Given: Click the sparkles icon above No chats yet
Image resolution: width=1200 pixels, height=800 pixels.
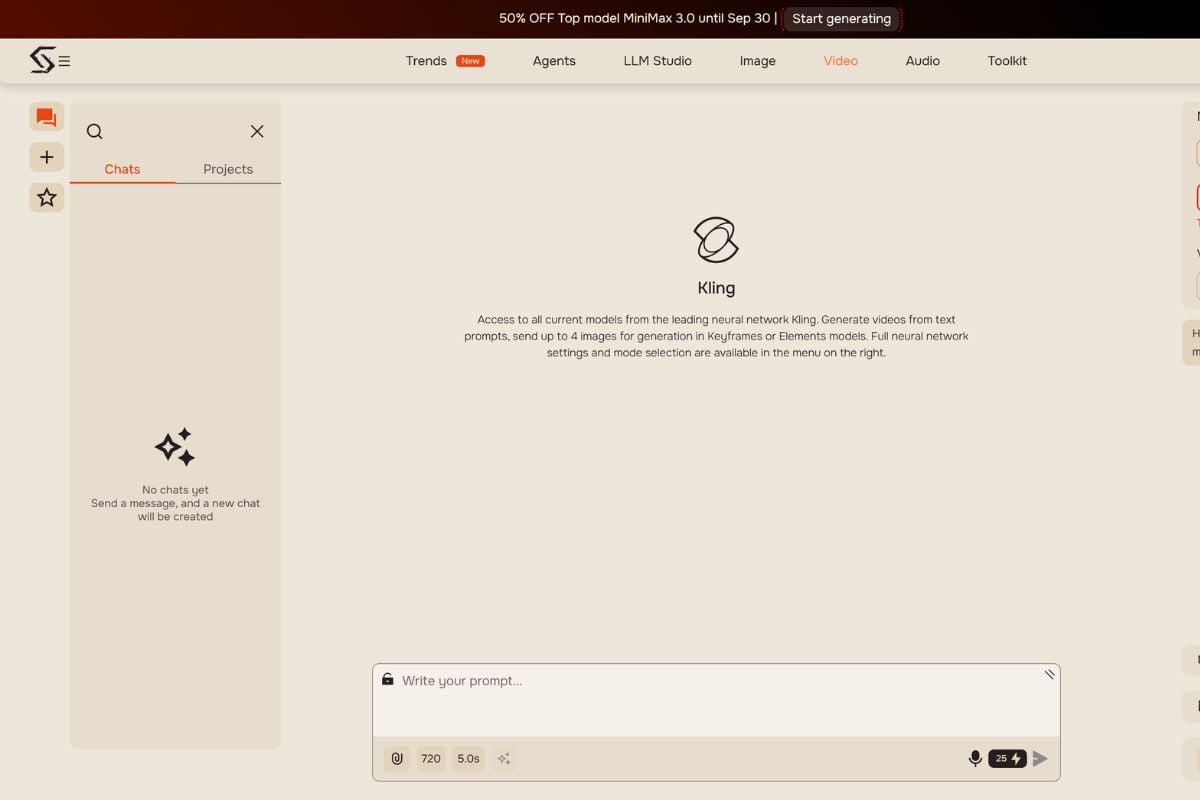Looking at the screenshot, I should [x=175, y=447].
